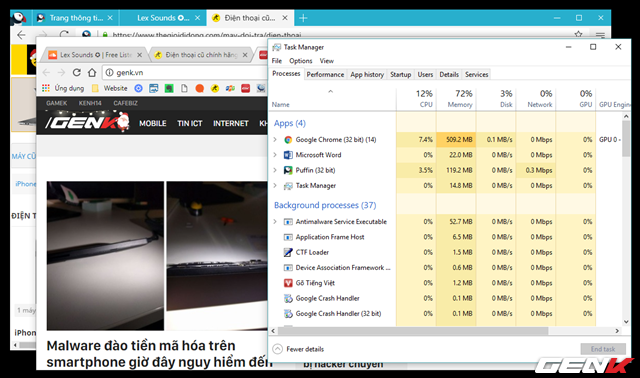Click Chrome's back arrow
This screenshot has width=640, height=378.
[x=46, y=73]
